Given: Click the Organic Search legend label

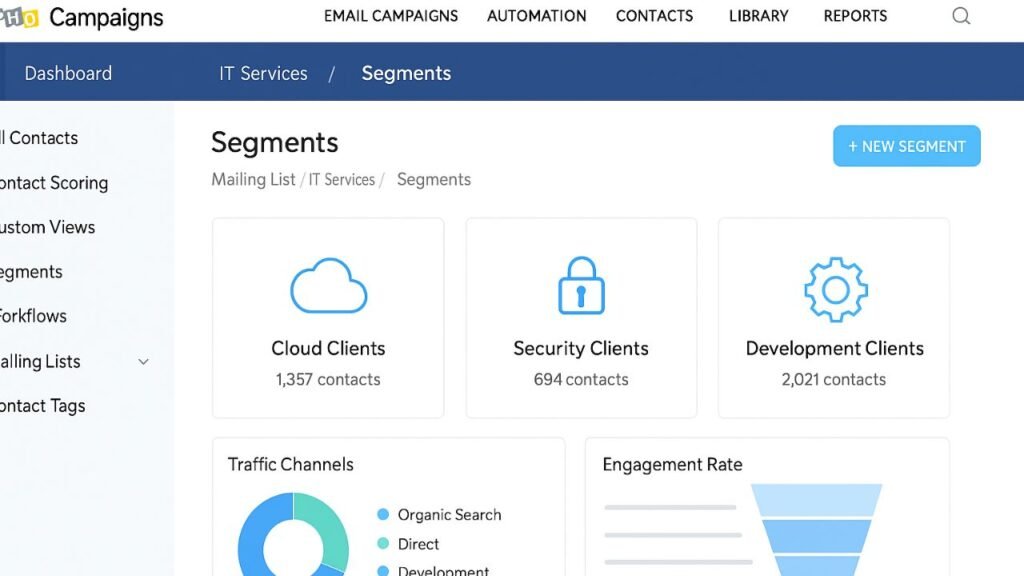Looking at the screenshot, I should (449, 515).
